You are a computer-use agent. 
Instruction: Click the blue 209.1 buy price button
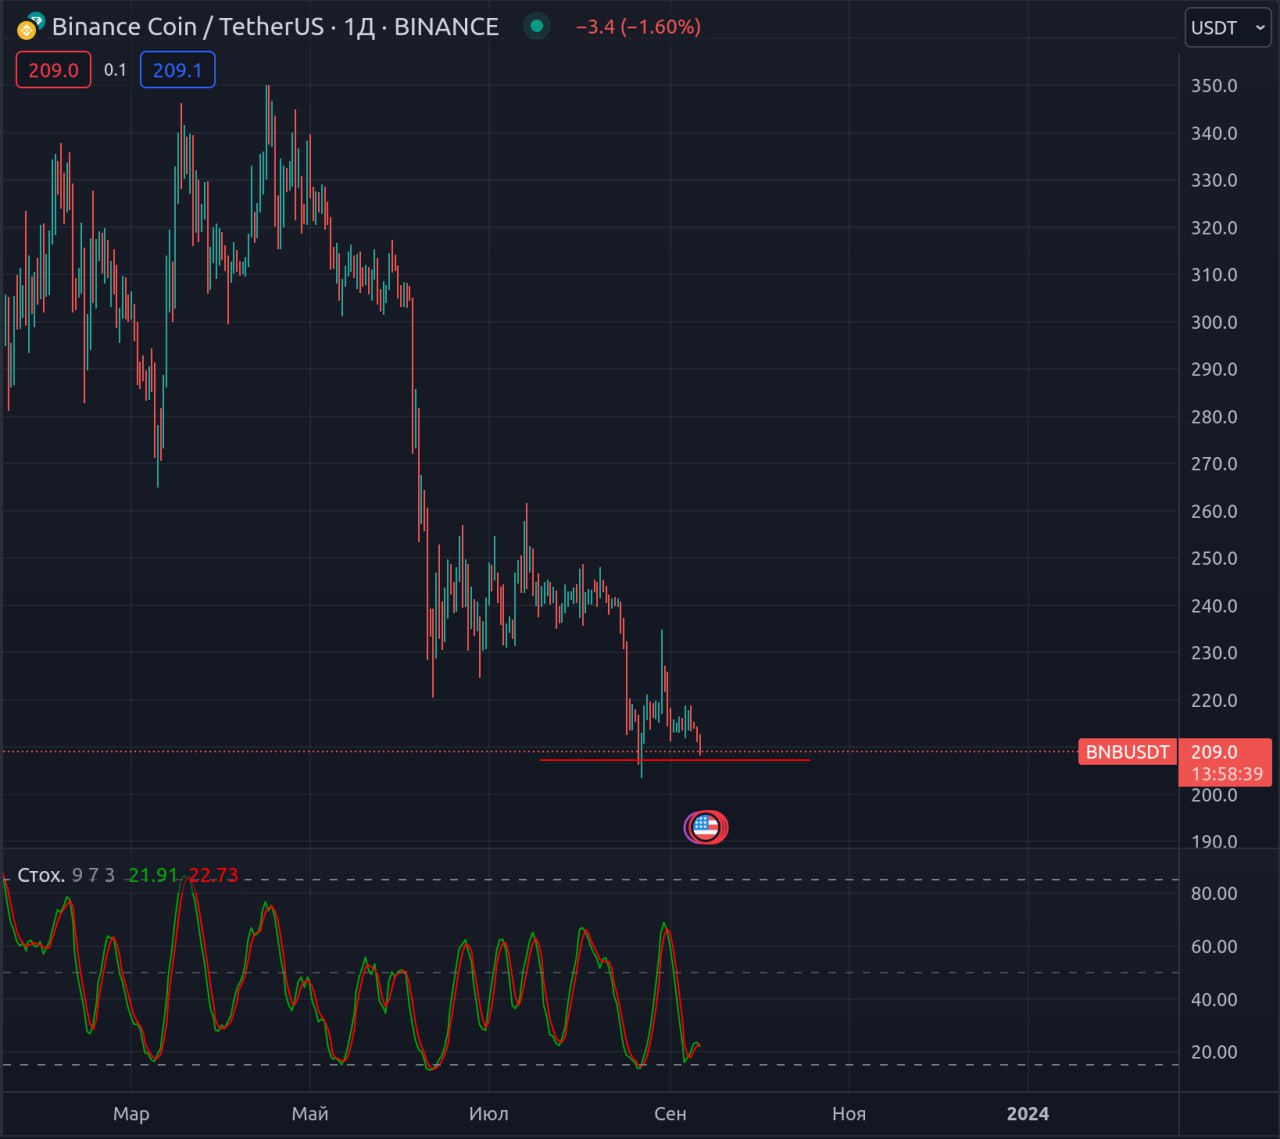177,70
